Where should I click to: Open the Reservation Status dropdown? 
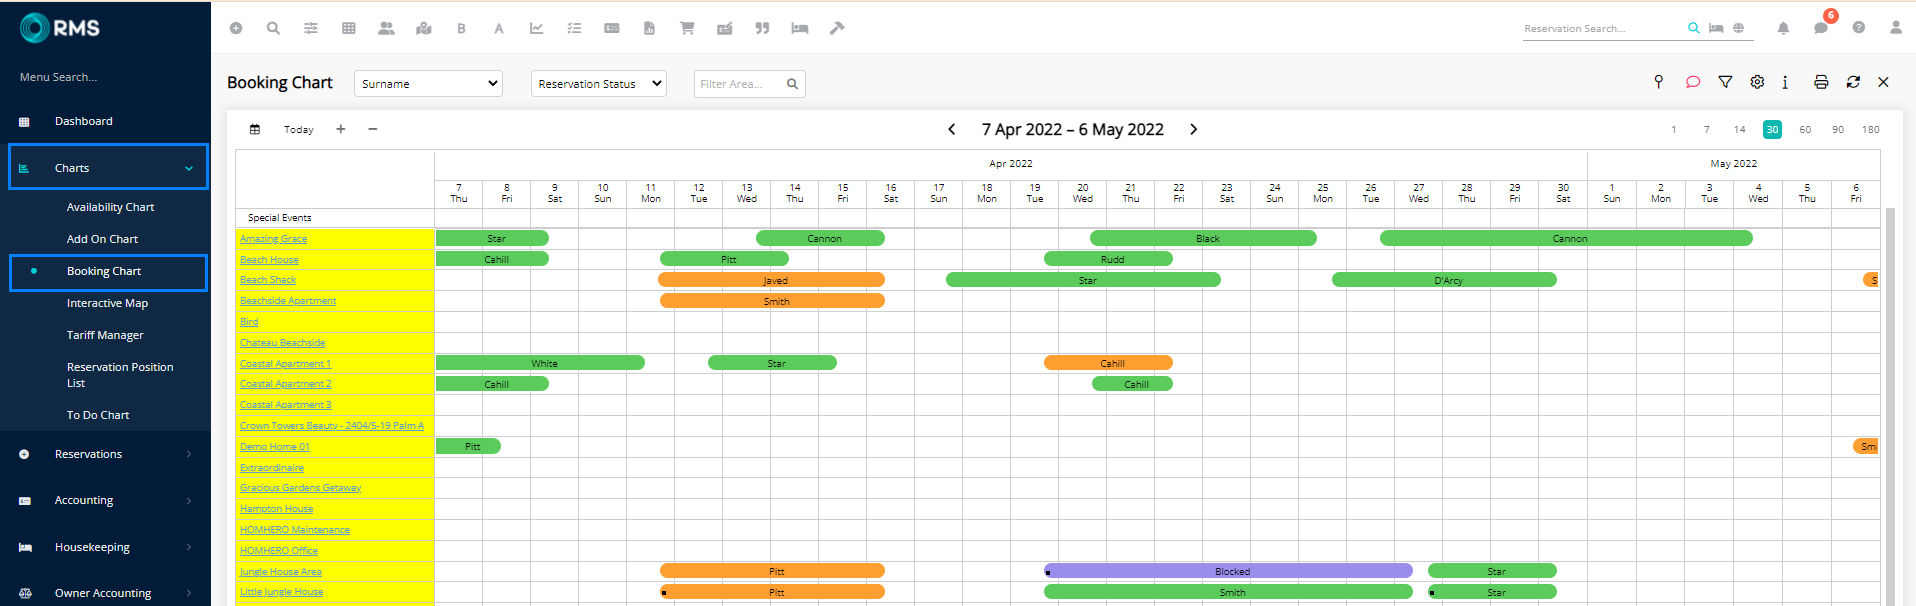pos(598,84)
